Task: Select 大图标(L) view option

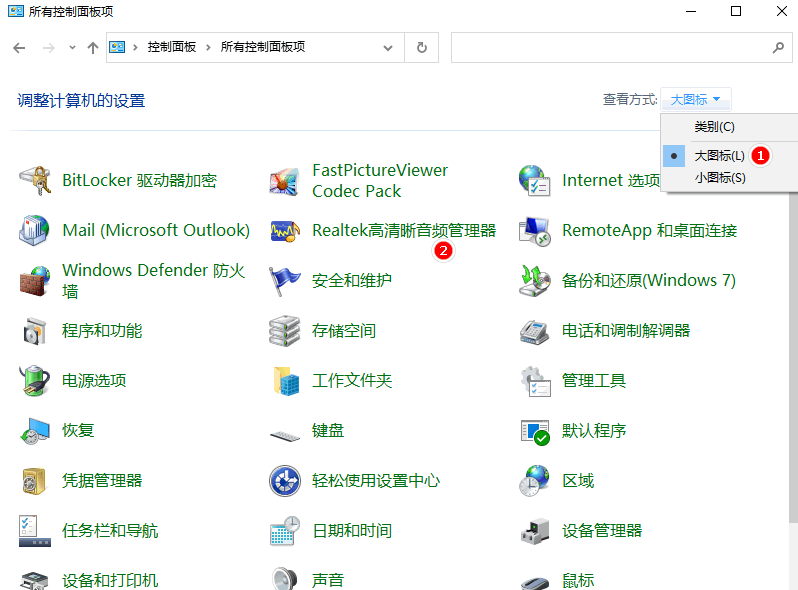Action: click(719, 155)
